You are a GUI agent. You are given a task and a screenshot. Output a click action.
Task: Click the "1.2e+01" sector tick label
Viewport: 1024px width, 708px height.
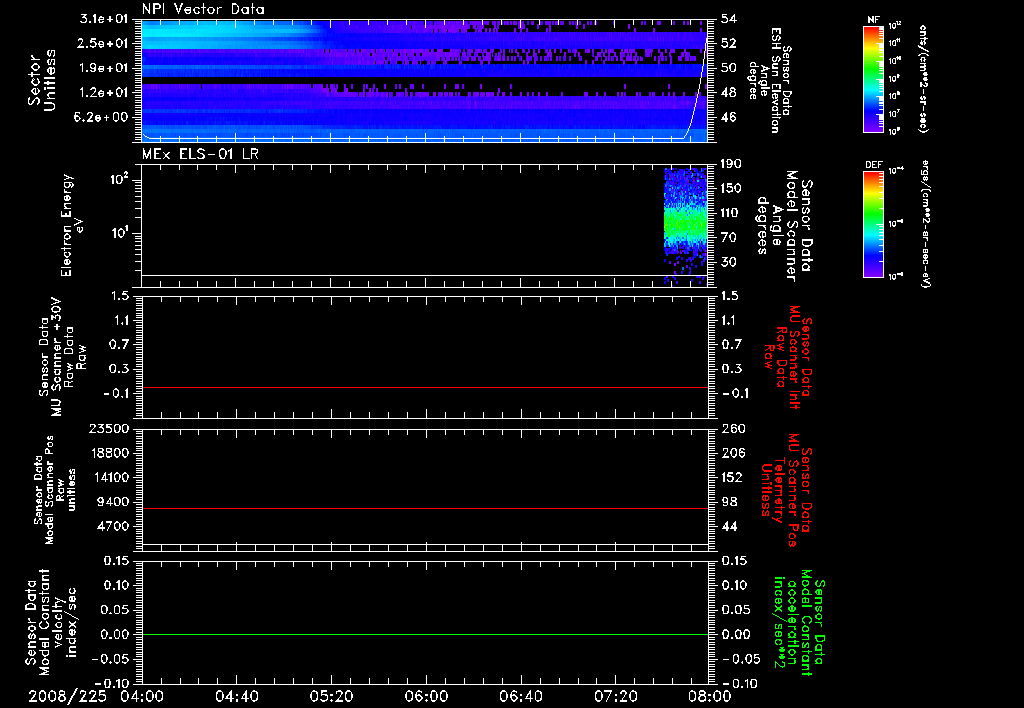coord(103,93)
